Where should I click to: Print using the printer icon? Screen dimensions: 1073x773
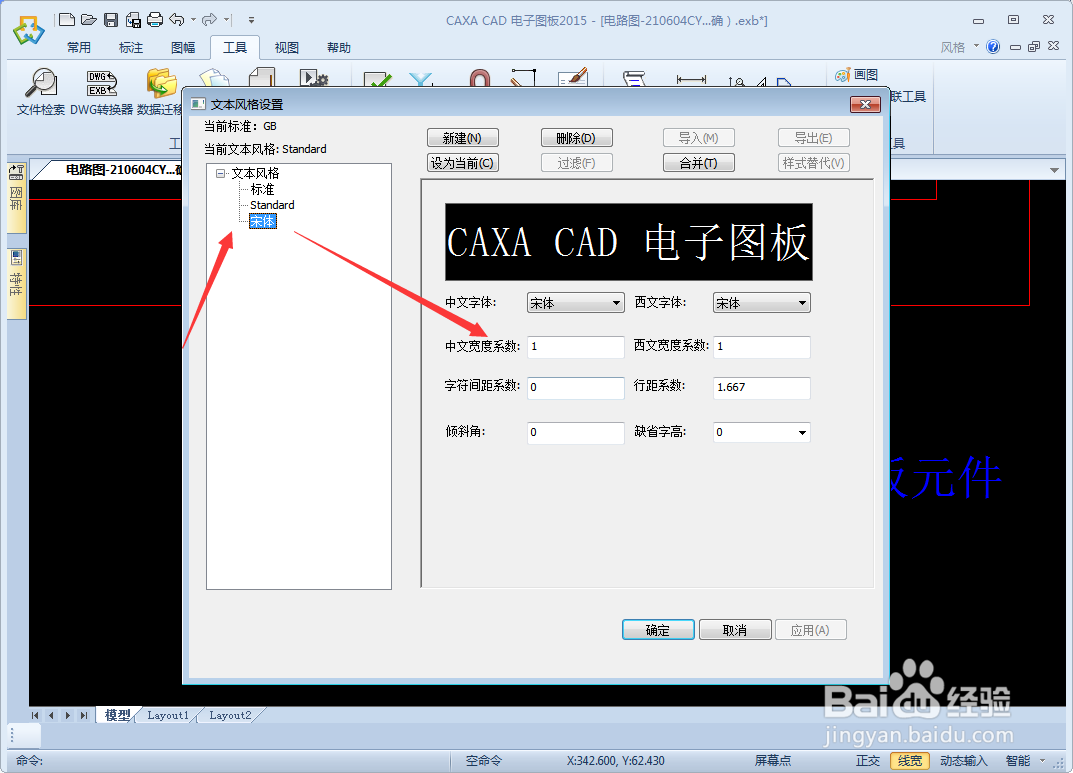click(155, 20)
